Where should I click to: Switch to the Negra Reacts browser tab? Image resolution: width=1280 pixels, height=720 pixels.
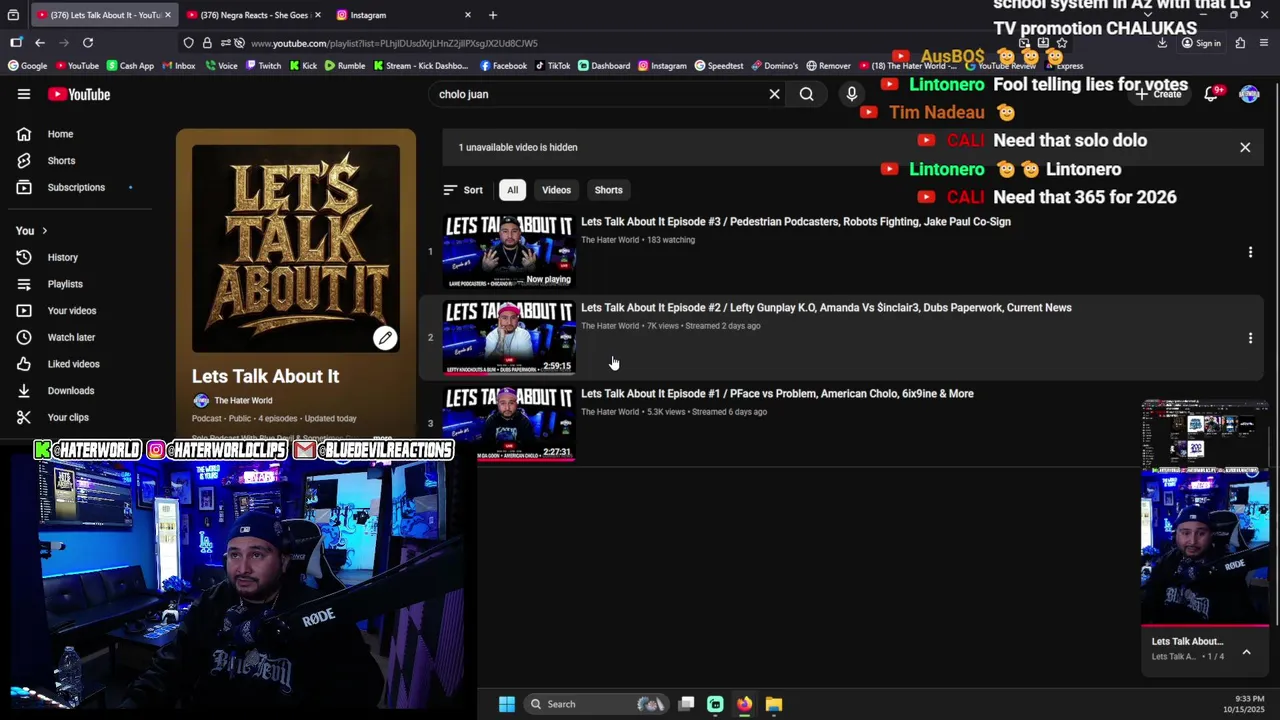(253, 15)
